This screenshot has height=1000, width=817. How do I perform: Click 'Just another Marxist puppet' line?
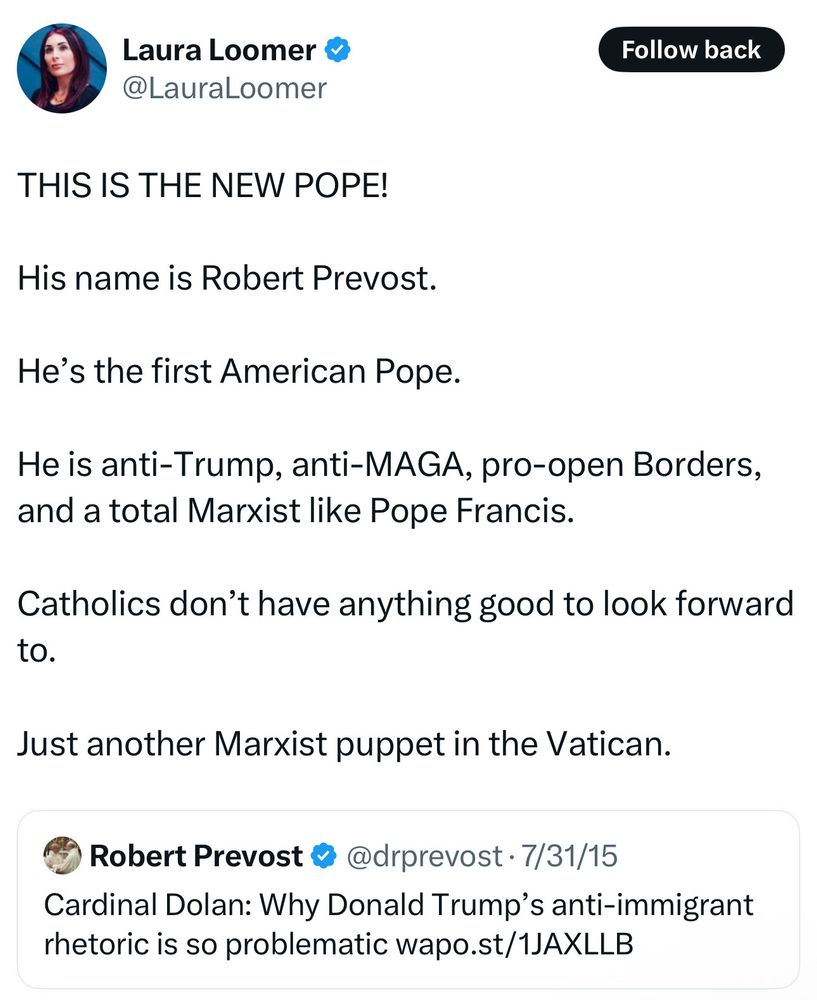tap(342, 743)
